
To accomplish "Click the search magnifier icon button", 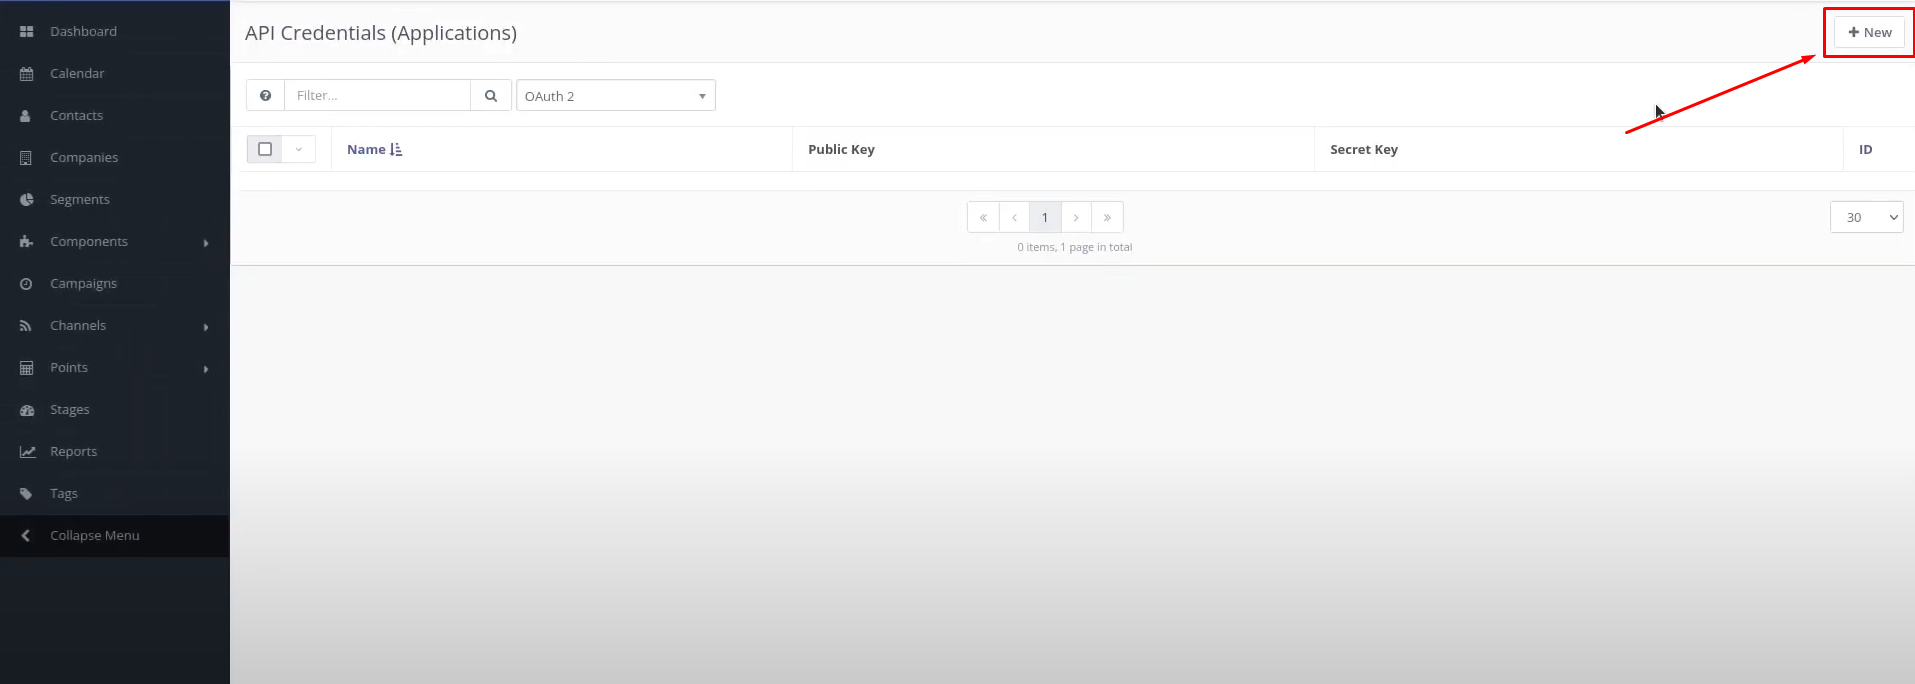I will point(491,96).
